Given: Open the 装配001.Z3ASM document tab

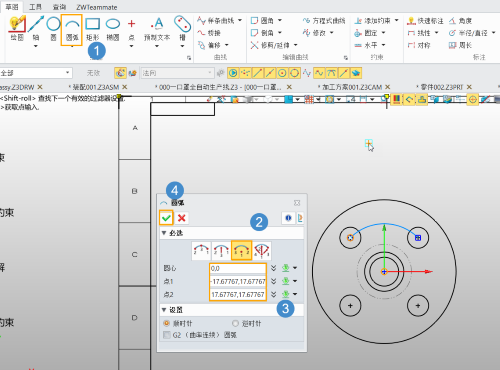Looking at the screenshot, I should [95, 87].
